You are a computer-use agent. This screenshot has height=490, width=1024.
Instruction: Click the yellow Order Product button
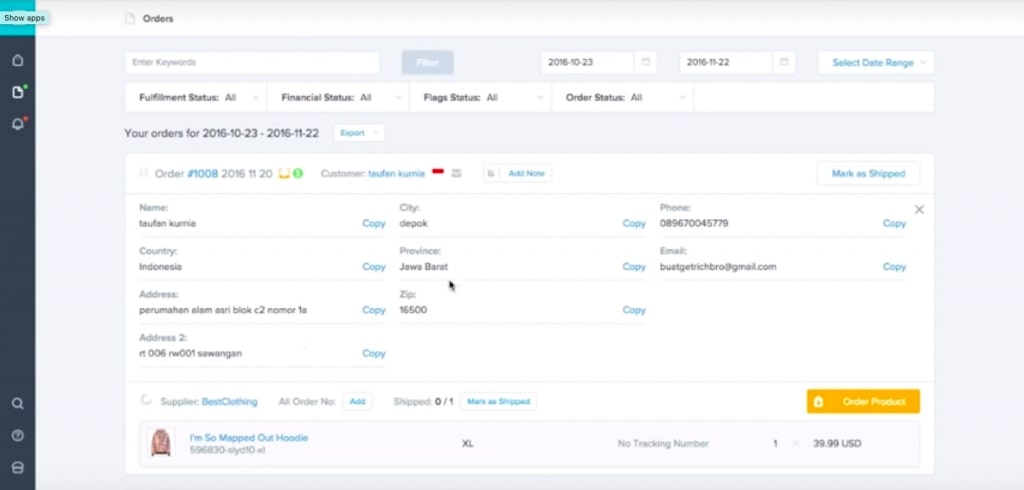[x=863, y=402]
